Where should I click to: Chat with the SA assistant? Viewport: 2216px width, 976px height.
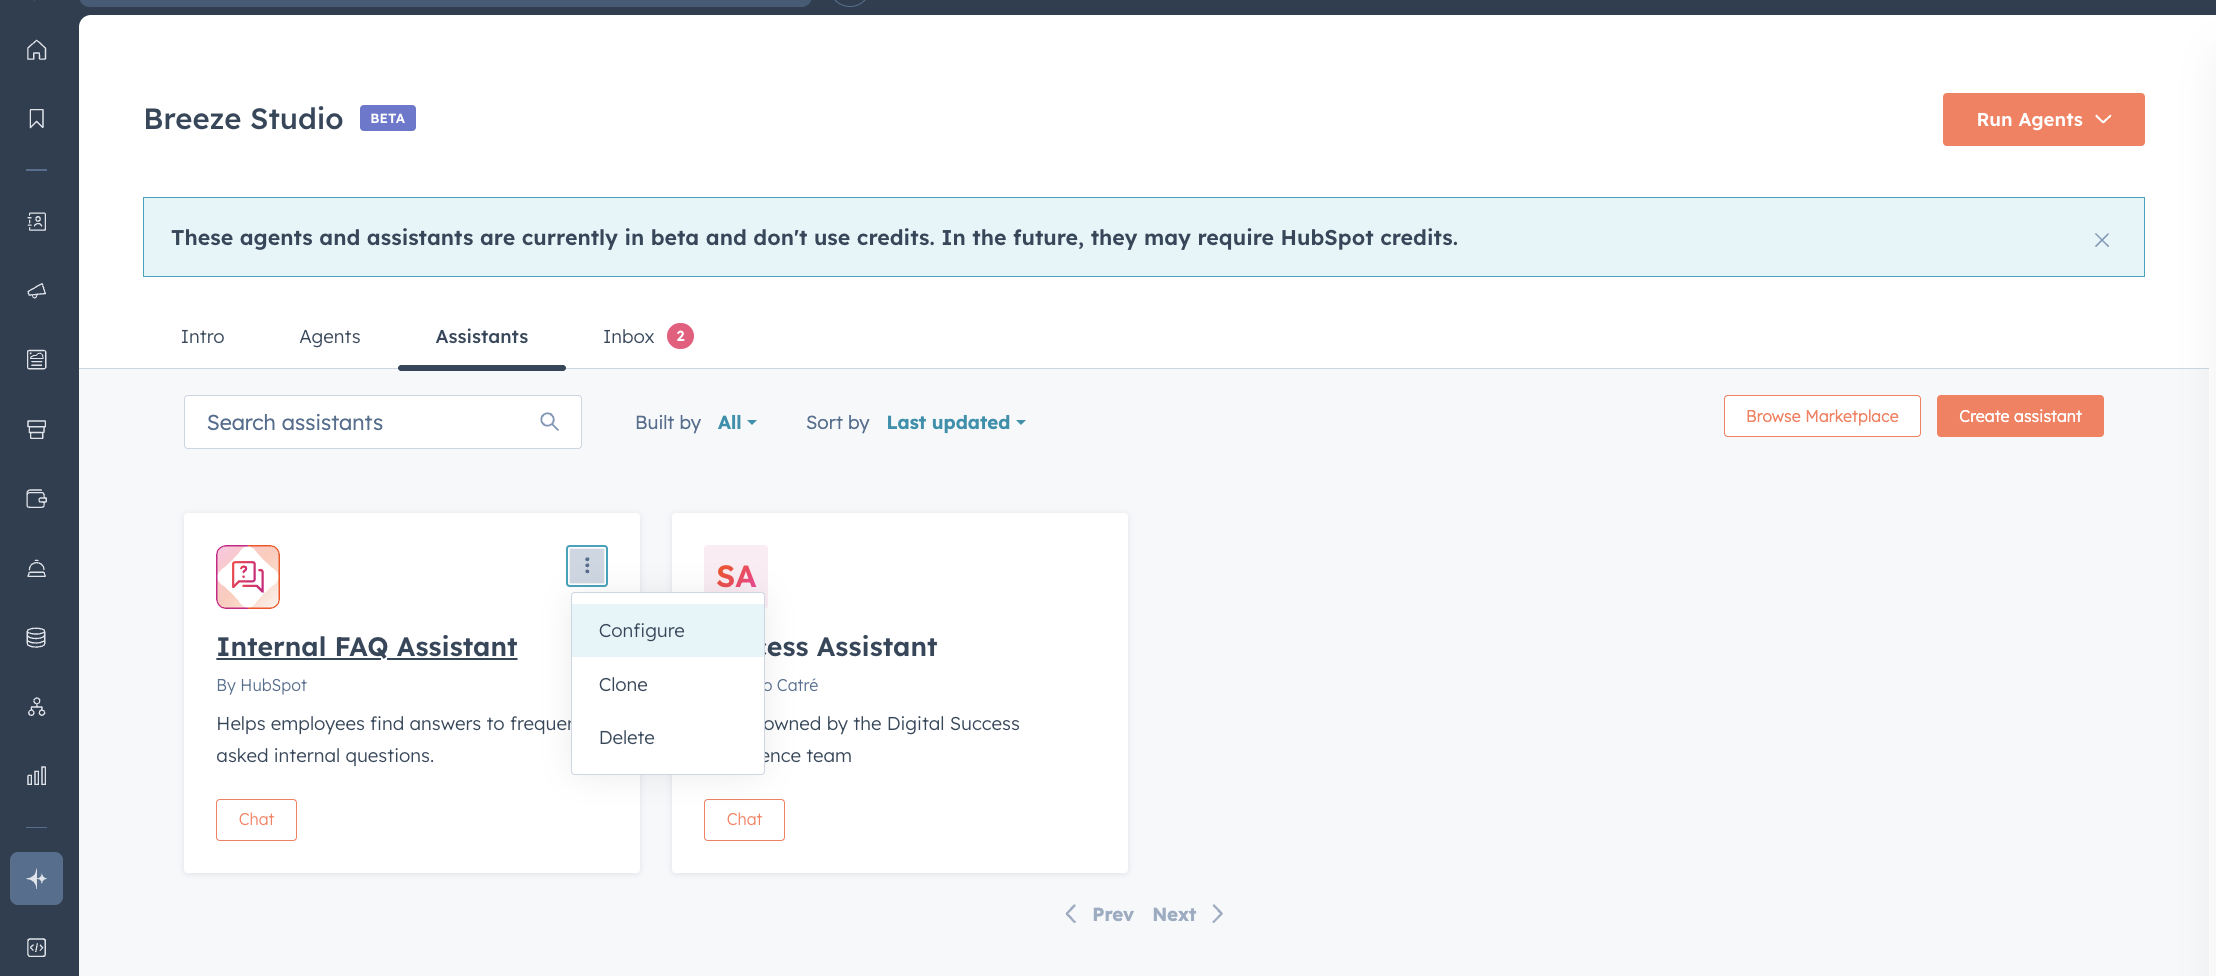pyautogui.click(x=744, y=820)
